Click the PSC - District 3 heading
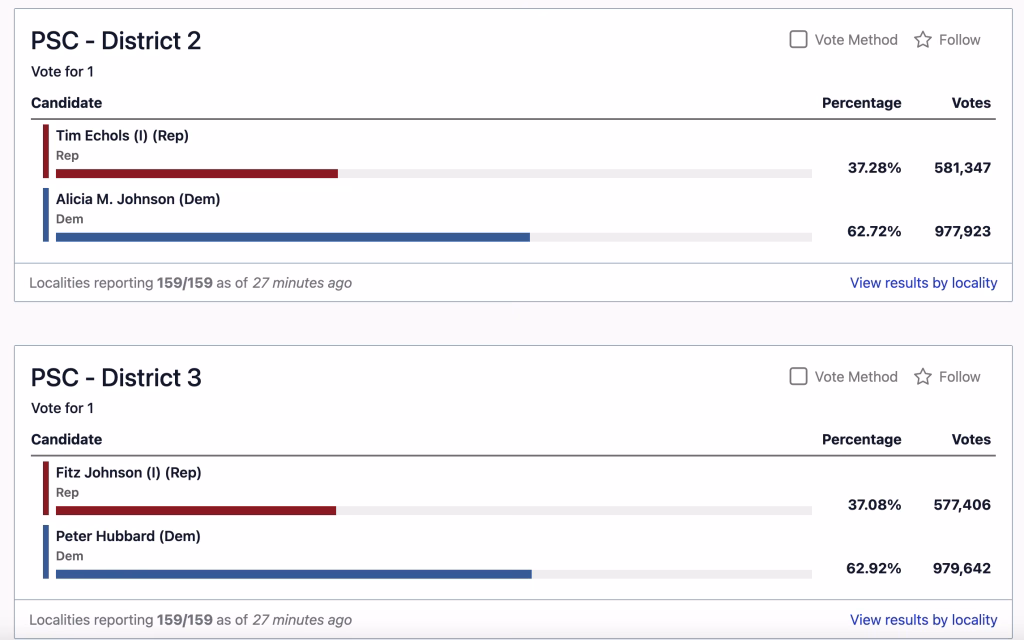The image size is (1024, 640). [x=116, y=378]
